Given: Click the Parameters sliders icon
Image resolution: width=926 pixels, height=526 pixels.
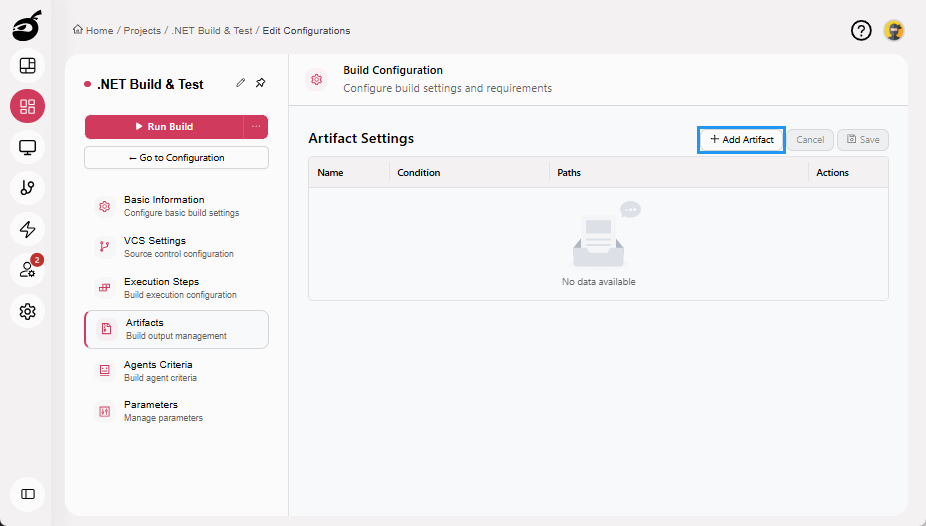Looking at the screenshot, I should click(105, 411).
